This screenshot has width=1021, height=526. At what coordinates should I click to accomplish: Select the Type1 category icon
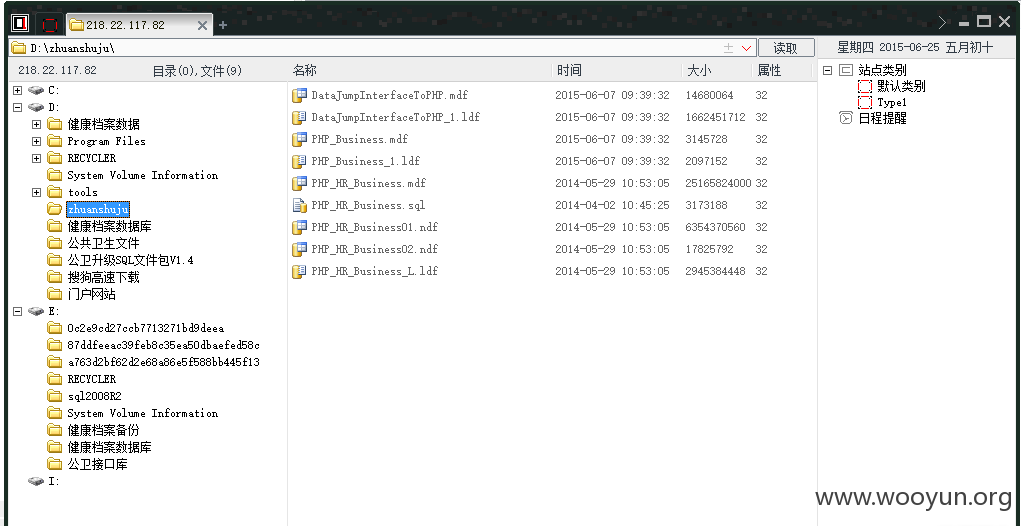click(865, 102)
